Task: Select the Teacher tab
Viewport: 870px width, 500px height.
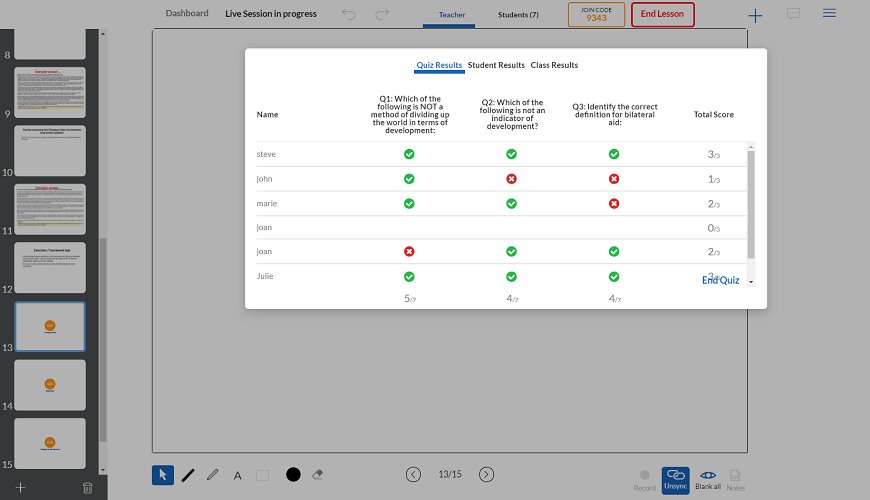Action: pos(452,15)
